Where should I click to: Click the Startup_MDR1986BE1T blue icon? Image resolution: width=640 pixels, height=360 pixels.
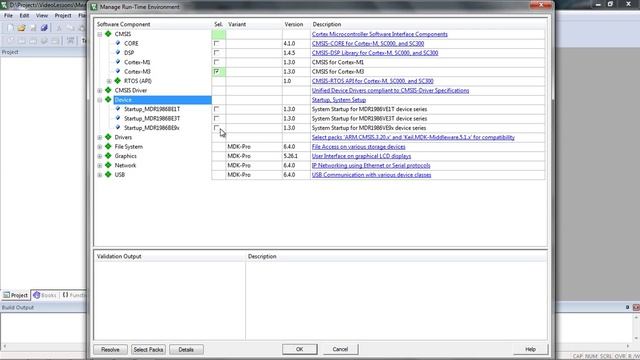(118, 109)
